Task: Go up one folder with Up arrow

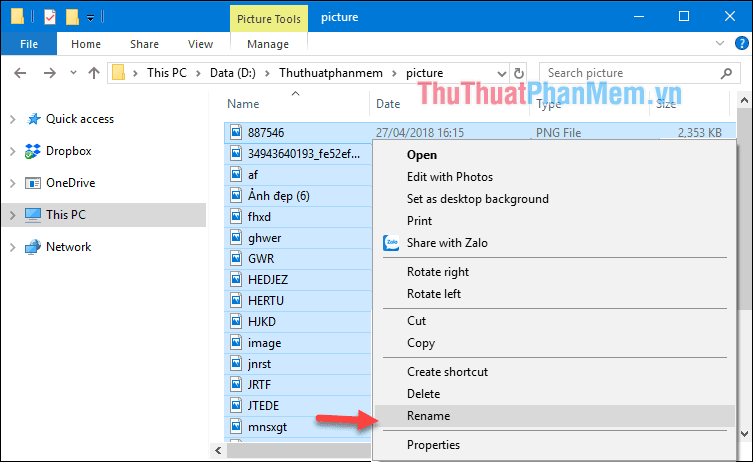Action: tap(93, 73)
